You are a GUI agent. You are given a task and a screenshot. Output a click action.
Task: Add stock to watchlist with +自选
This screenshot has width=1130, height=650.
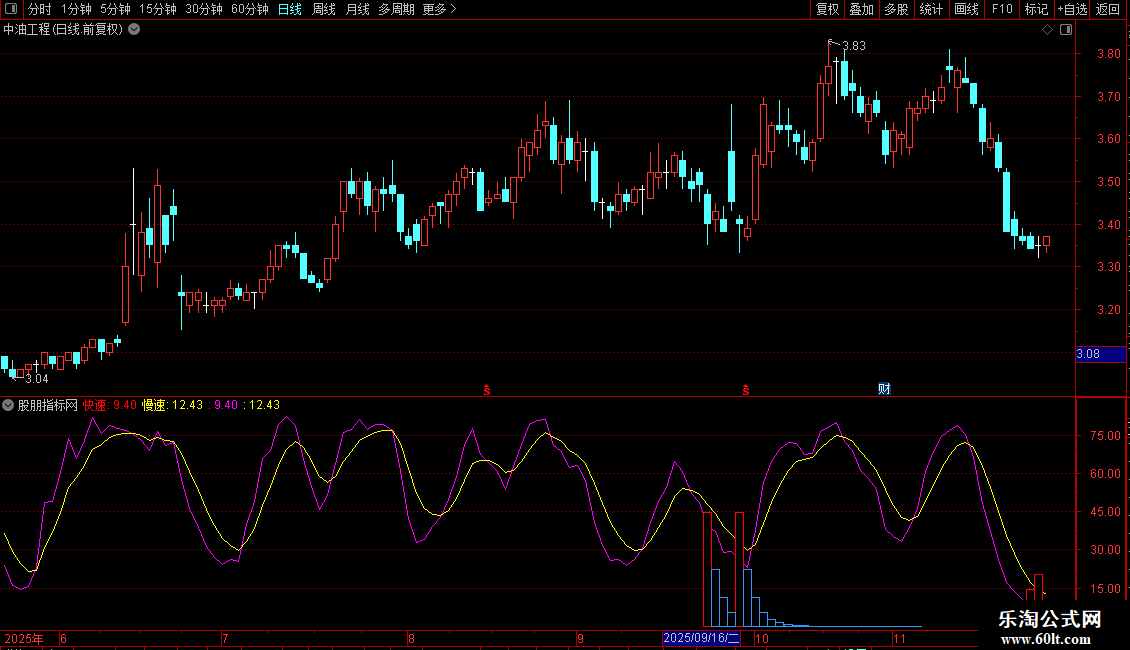pyautogui.click(x=1072, y=9)
